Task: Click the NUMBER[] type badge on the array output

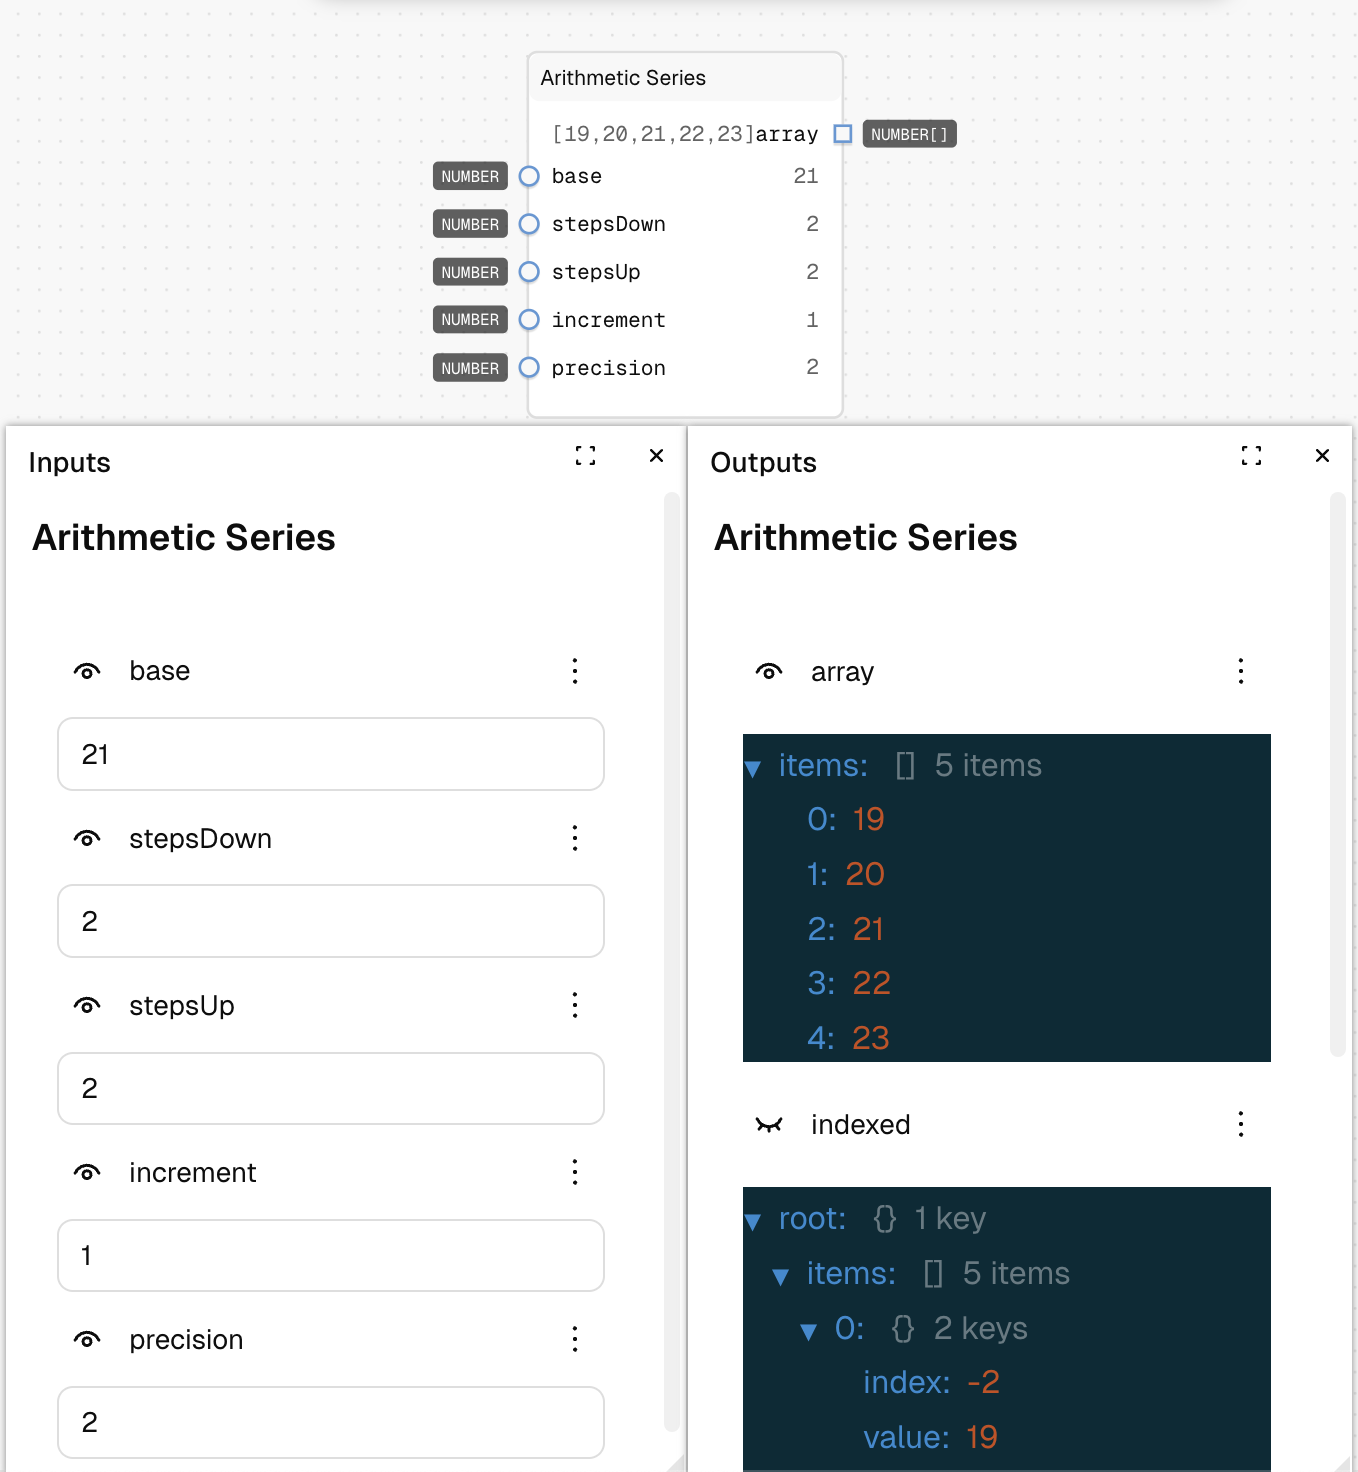Action: pyautogui.click(x=909, y=134)
